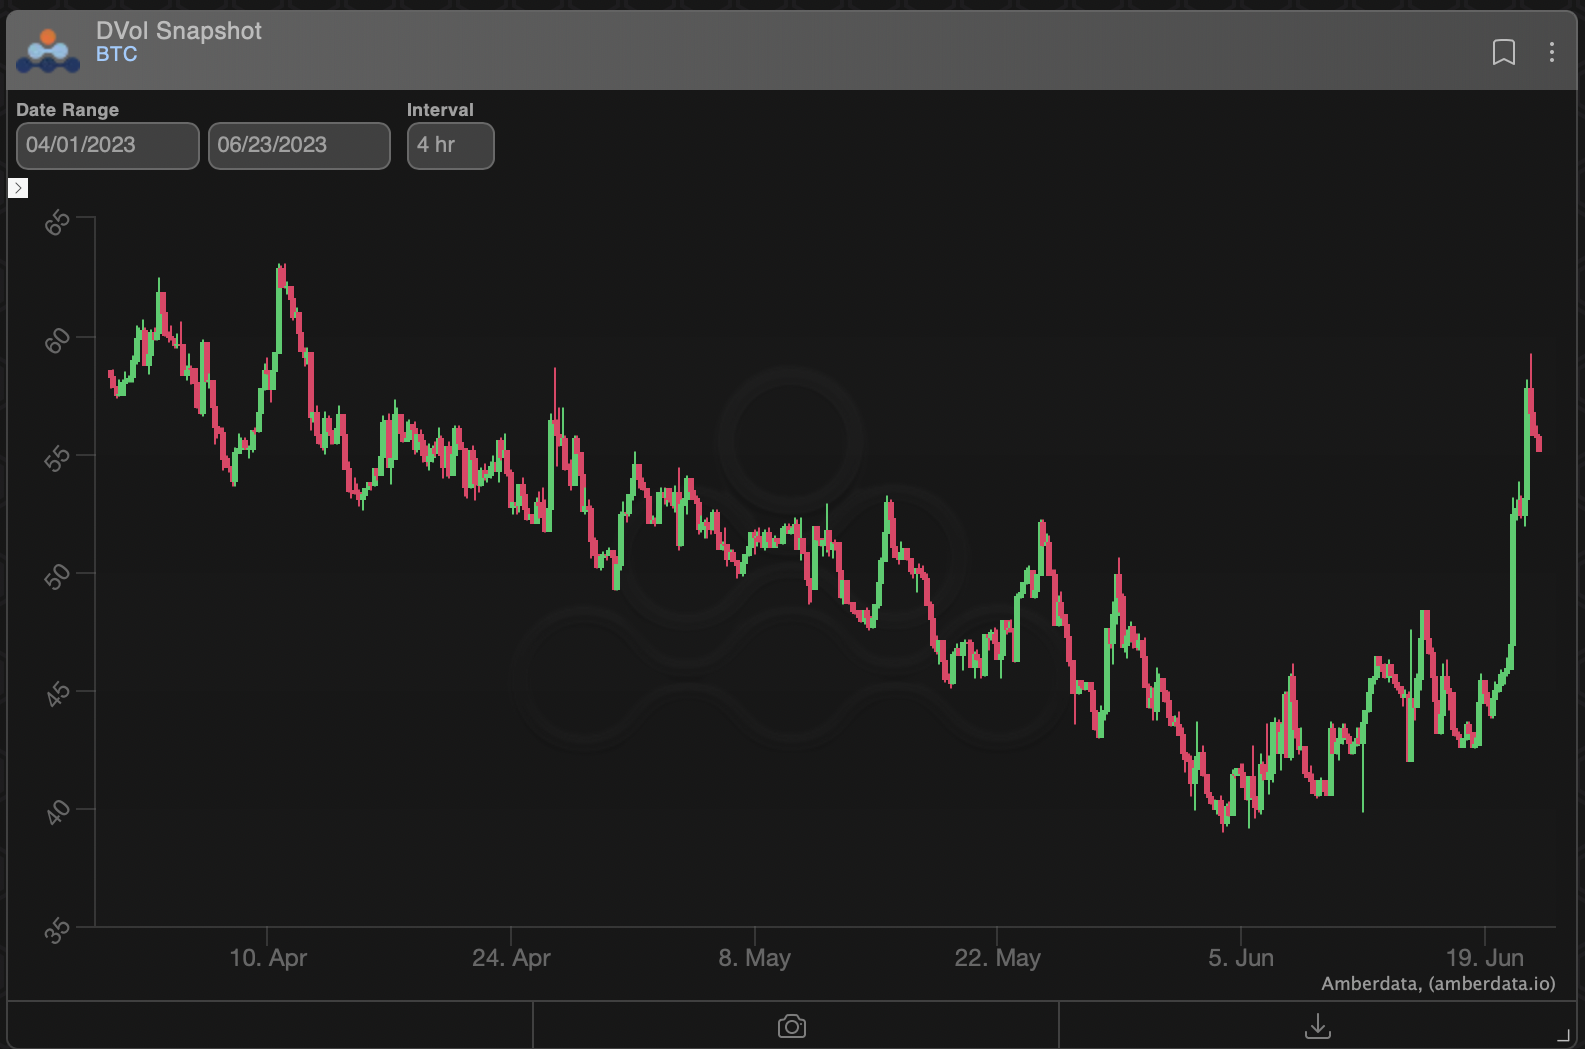The width and height of the screenshot is (1585, 1049).
Task: Click the BTC label under the title
Action: click(116, 55)
